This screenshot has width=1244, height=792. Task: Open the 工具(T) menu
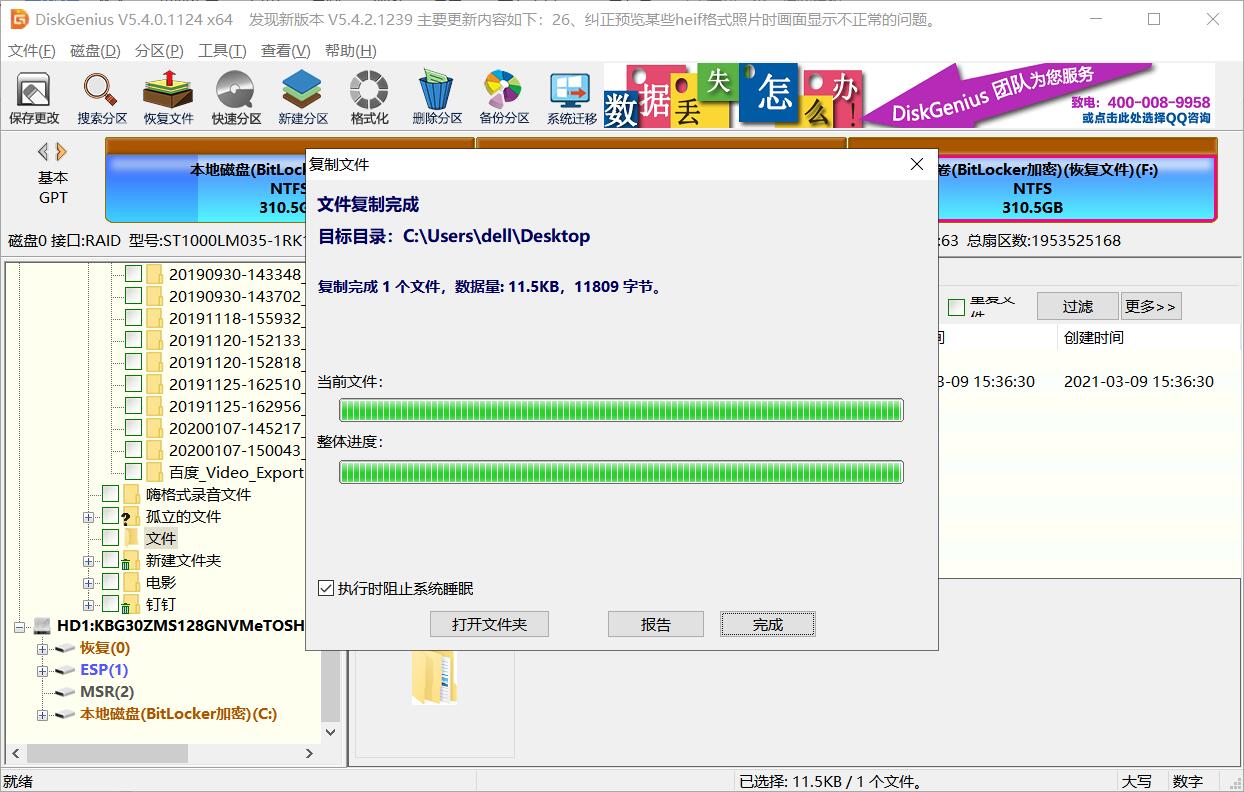222,51
